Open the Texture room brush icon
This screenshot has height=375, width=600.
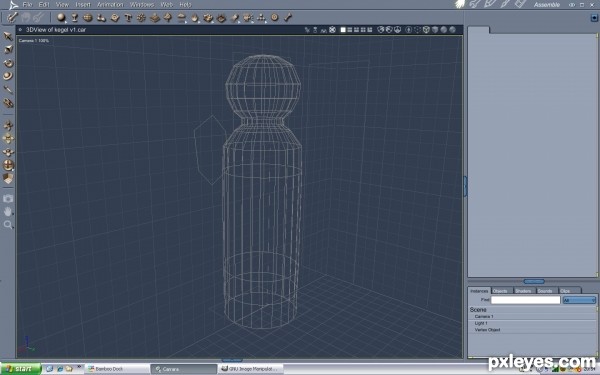tap(505, 4)
